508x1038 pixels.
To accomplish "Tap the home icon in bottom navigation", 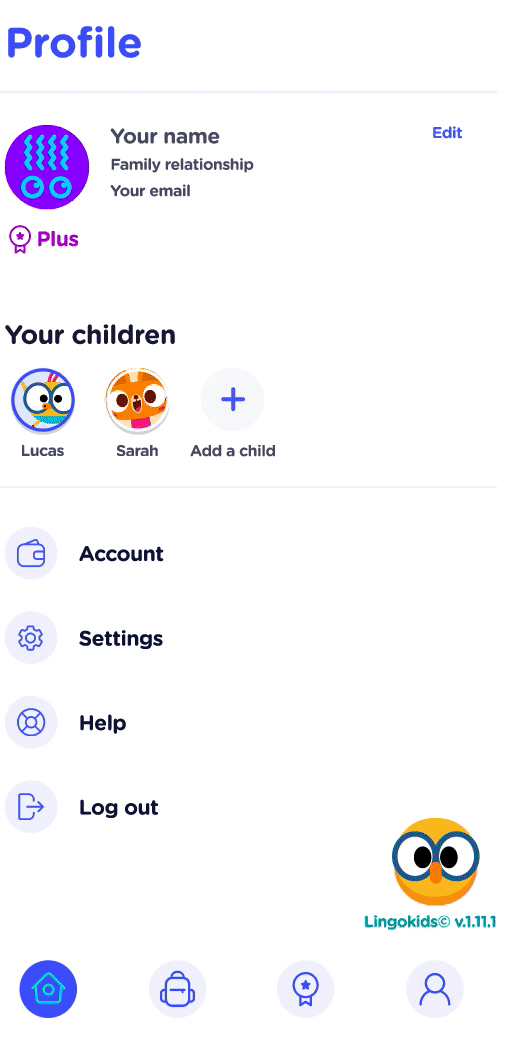I will pos(48,989).
